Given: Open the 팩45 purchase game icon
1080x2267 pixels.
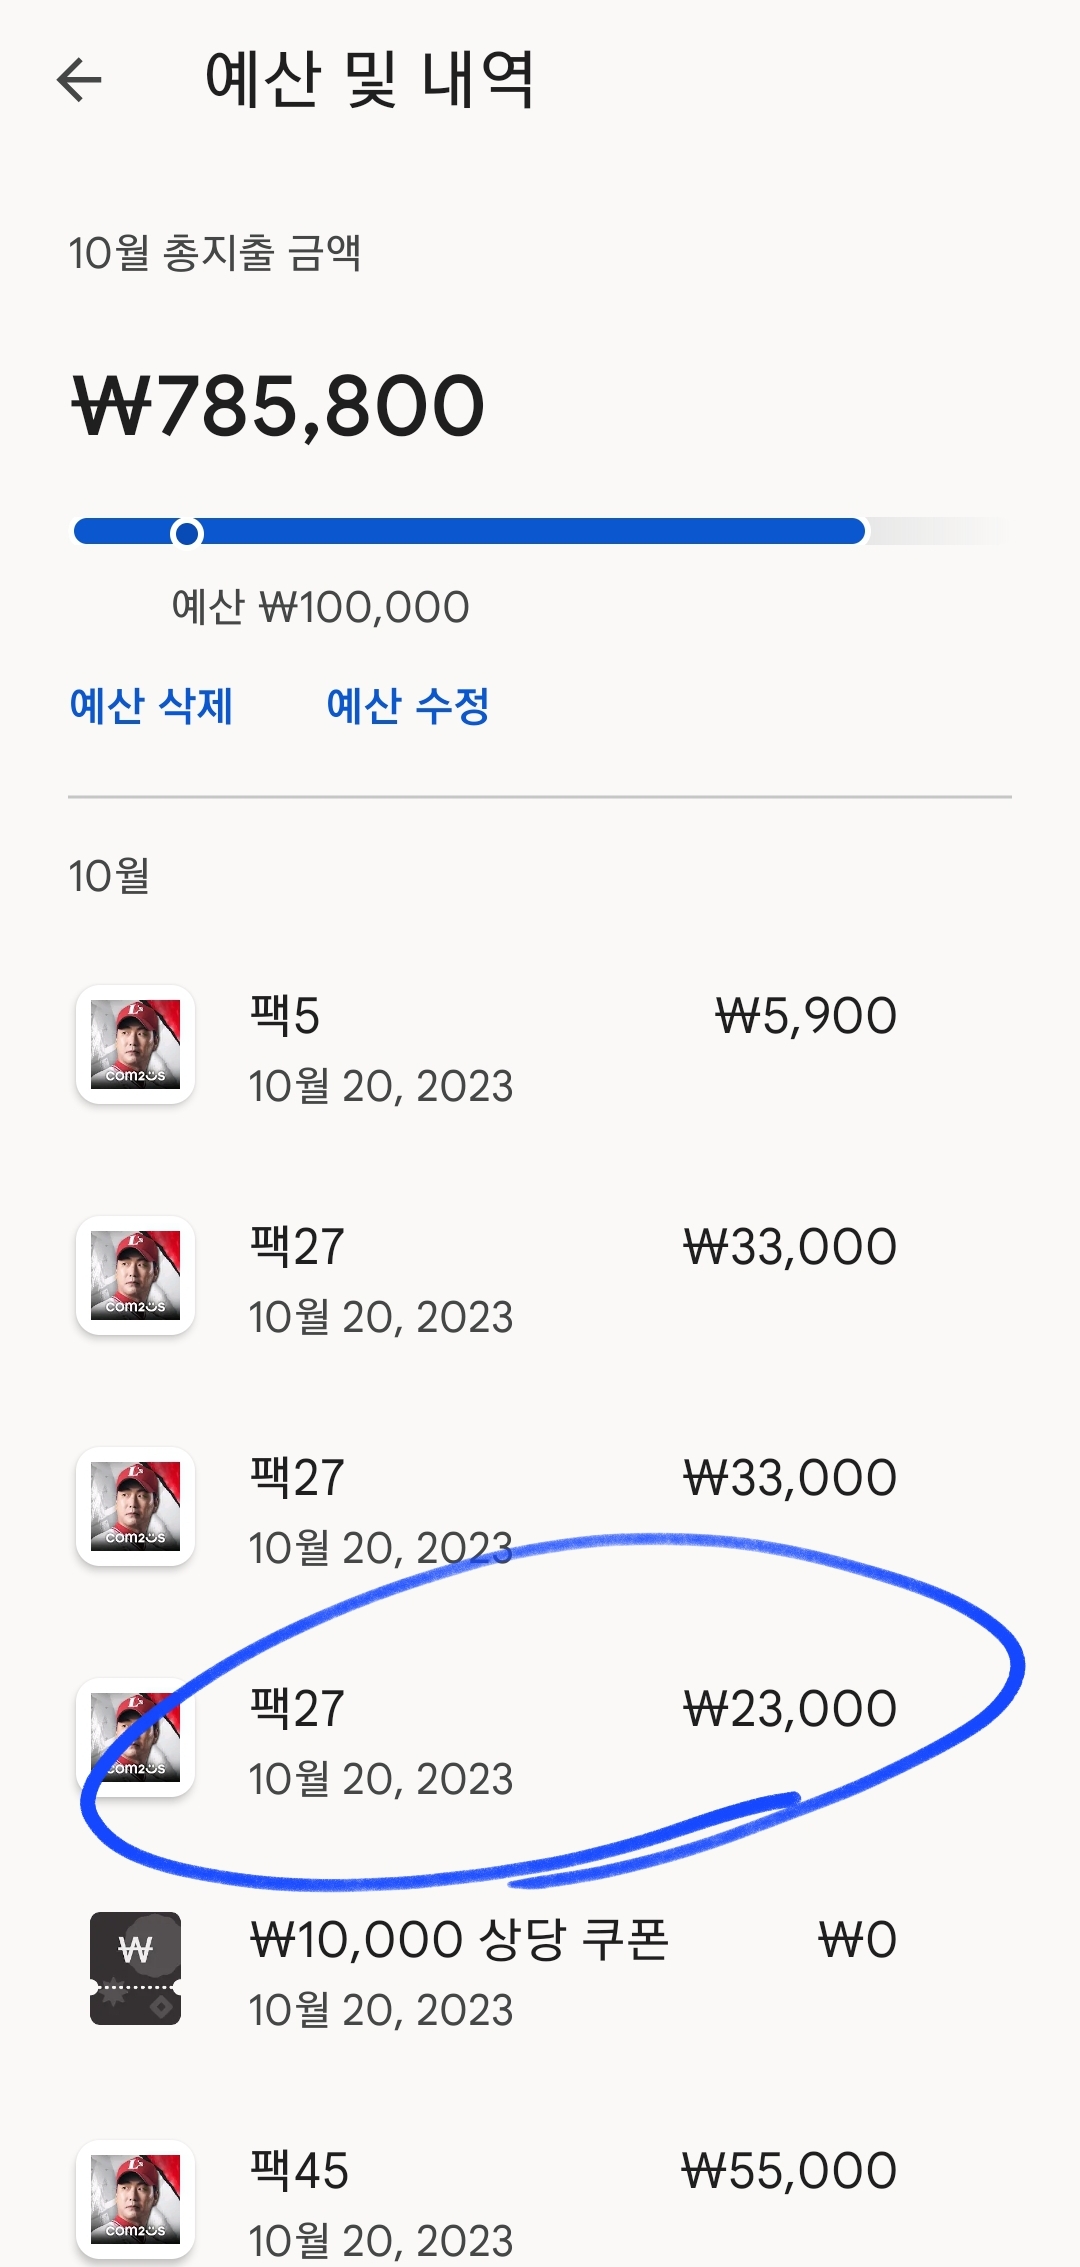Looking at the screenshot, I should [x=136, y=2199].
